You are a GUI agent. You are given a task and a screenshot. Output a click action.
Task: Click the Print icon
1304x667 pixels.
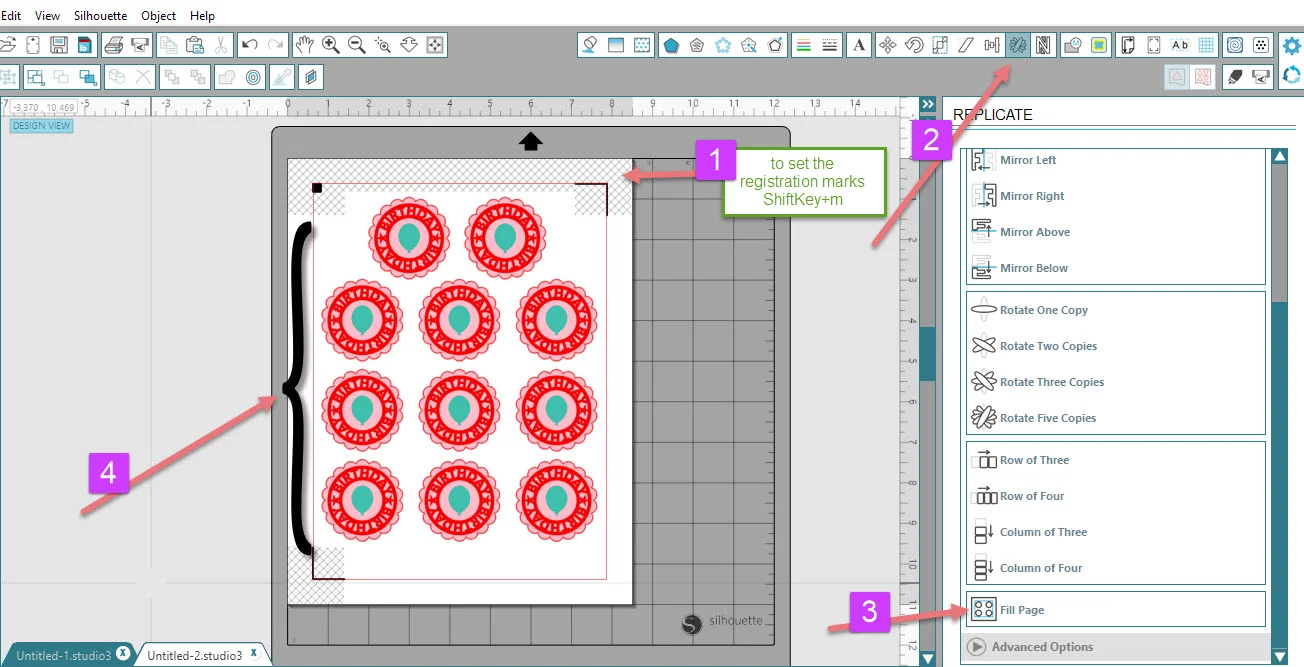114,45
